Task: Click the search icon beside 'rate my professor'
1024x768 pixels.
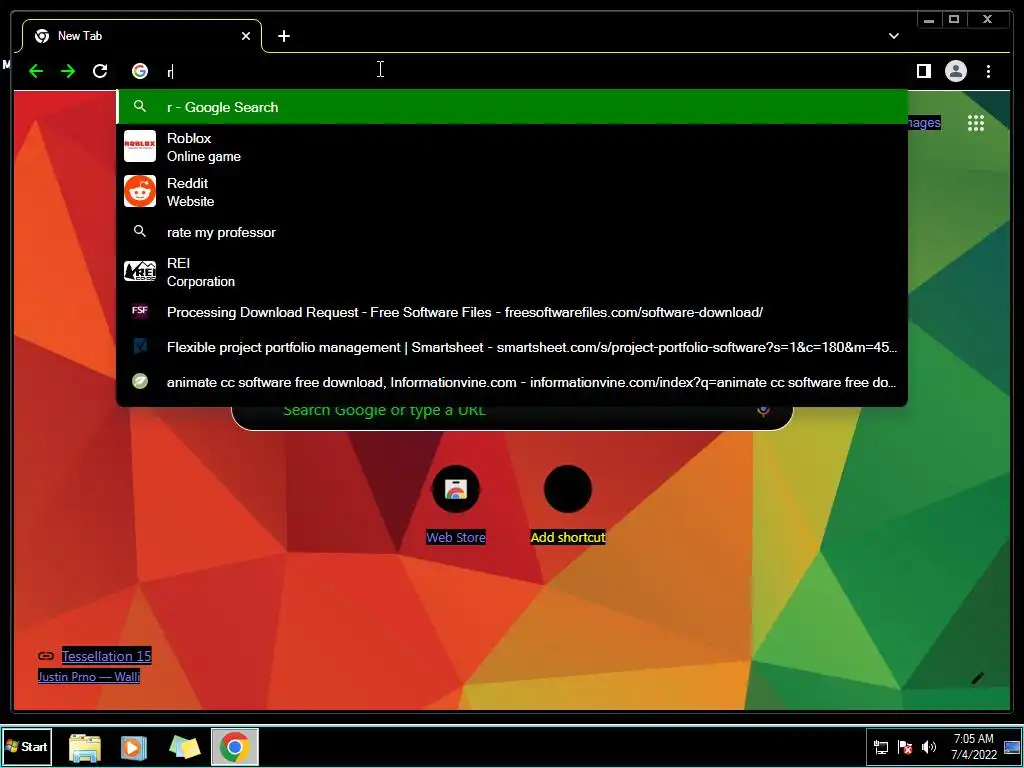Action: tap(140, 231)
